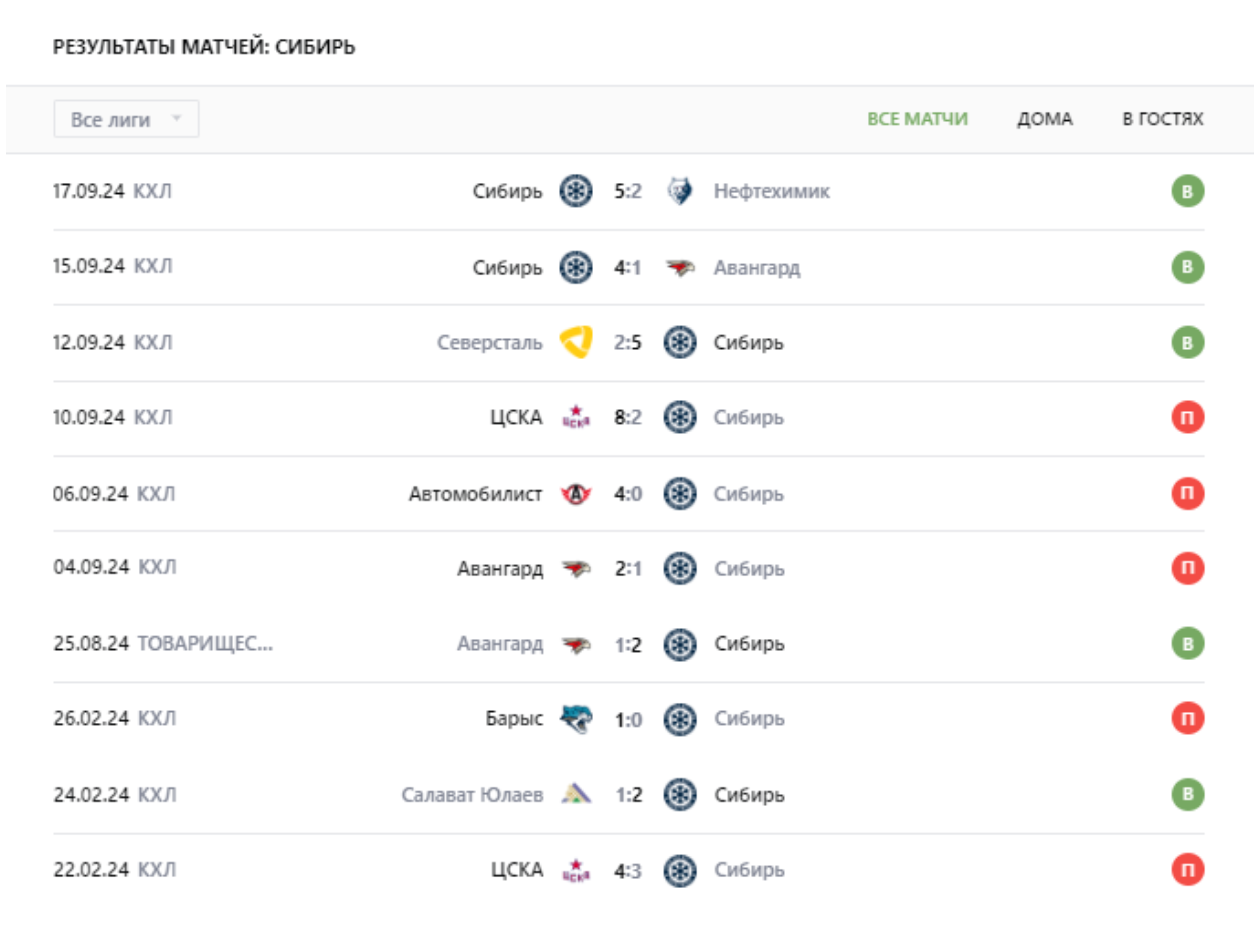The height and width of the screenshot is (928, 1260).
Task: Click the Барыс team logo
Action: 576,719
